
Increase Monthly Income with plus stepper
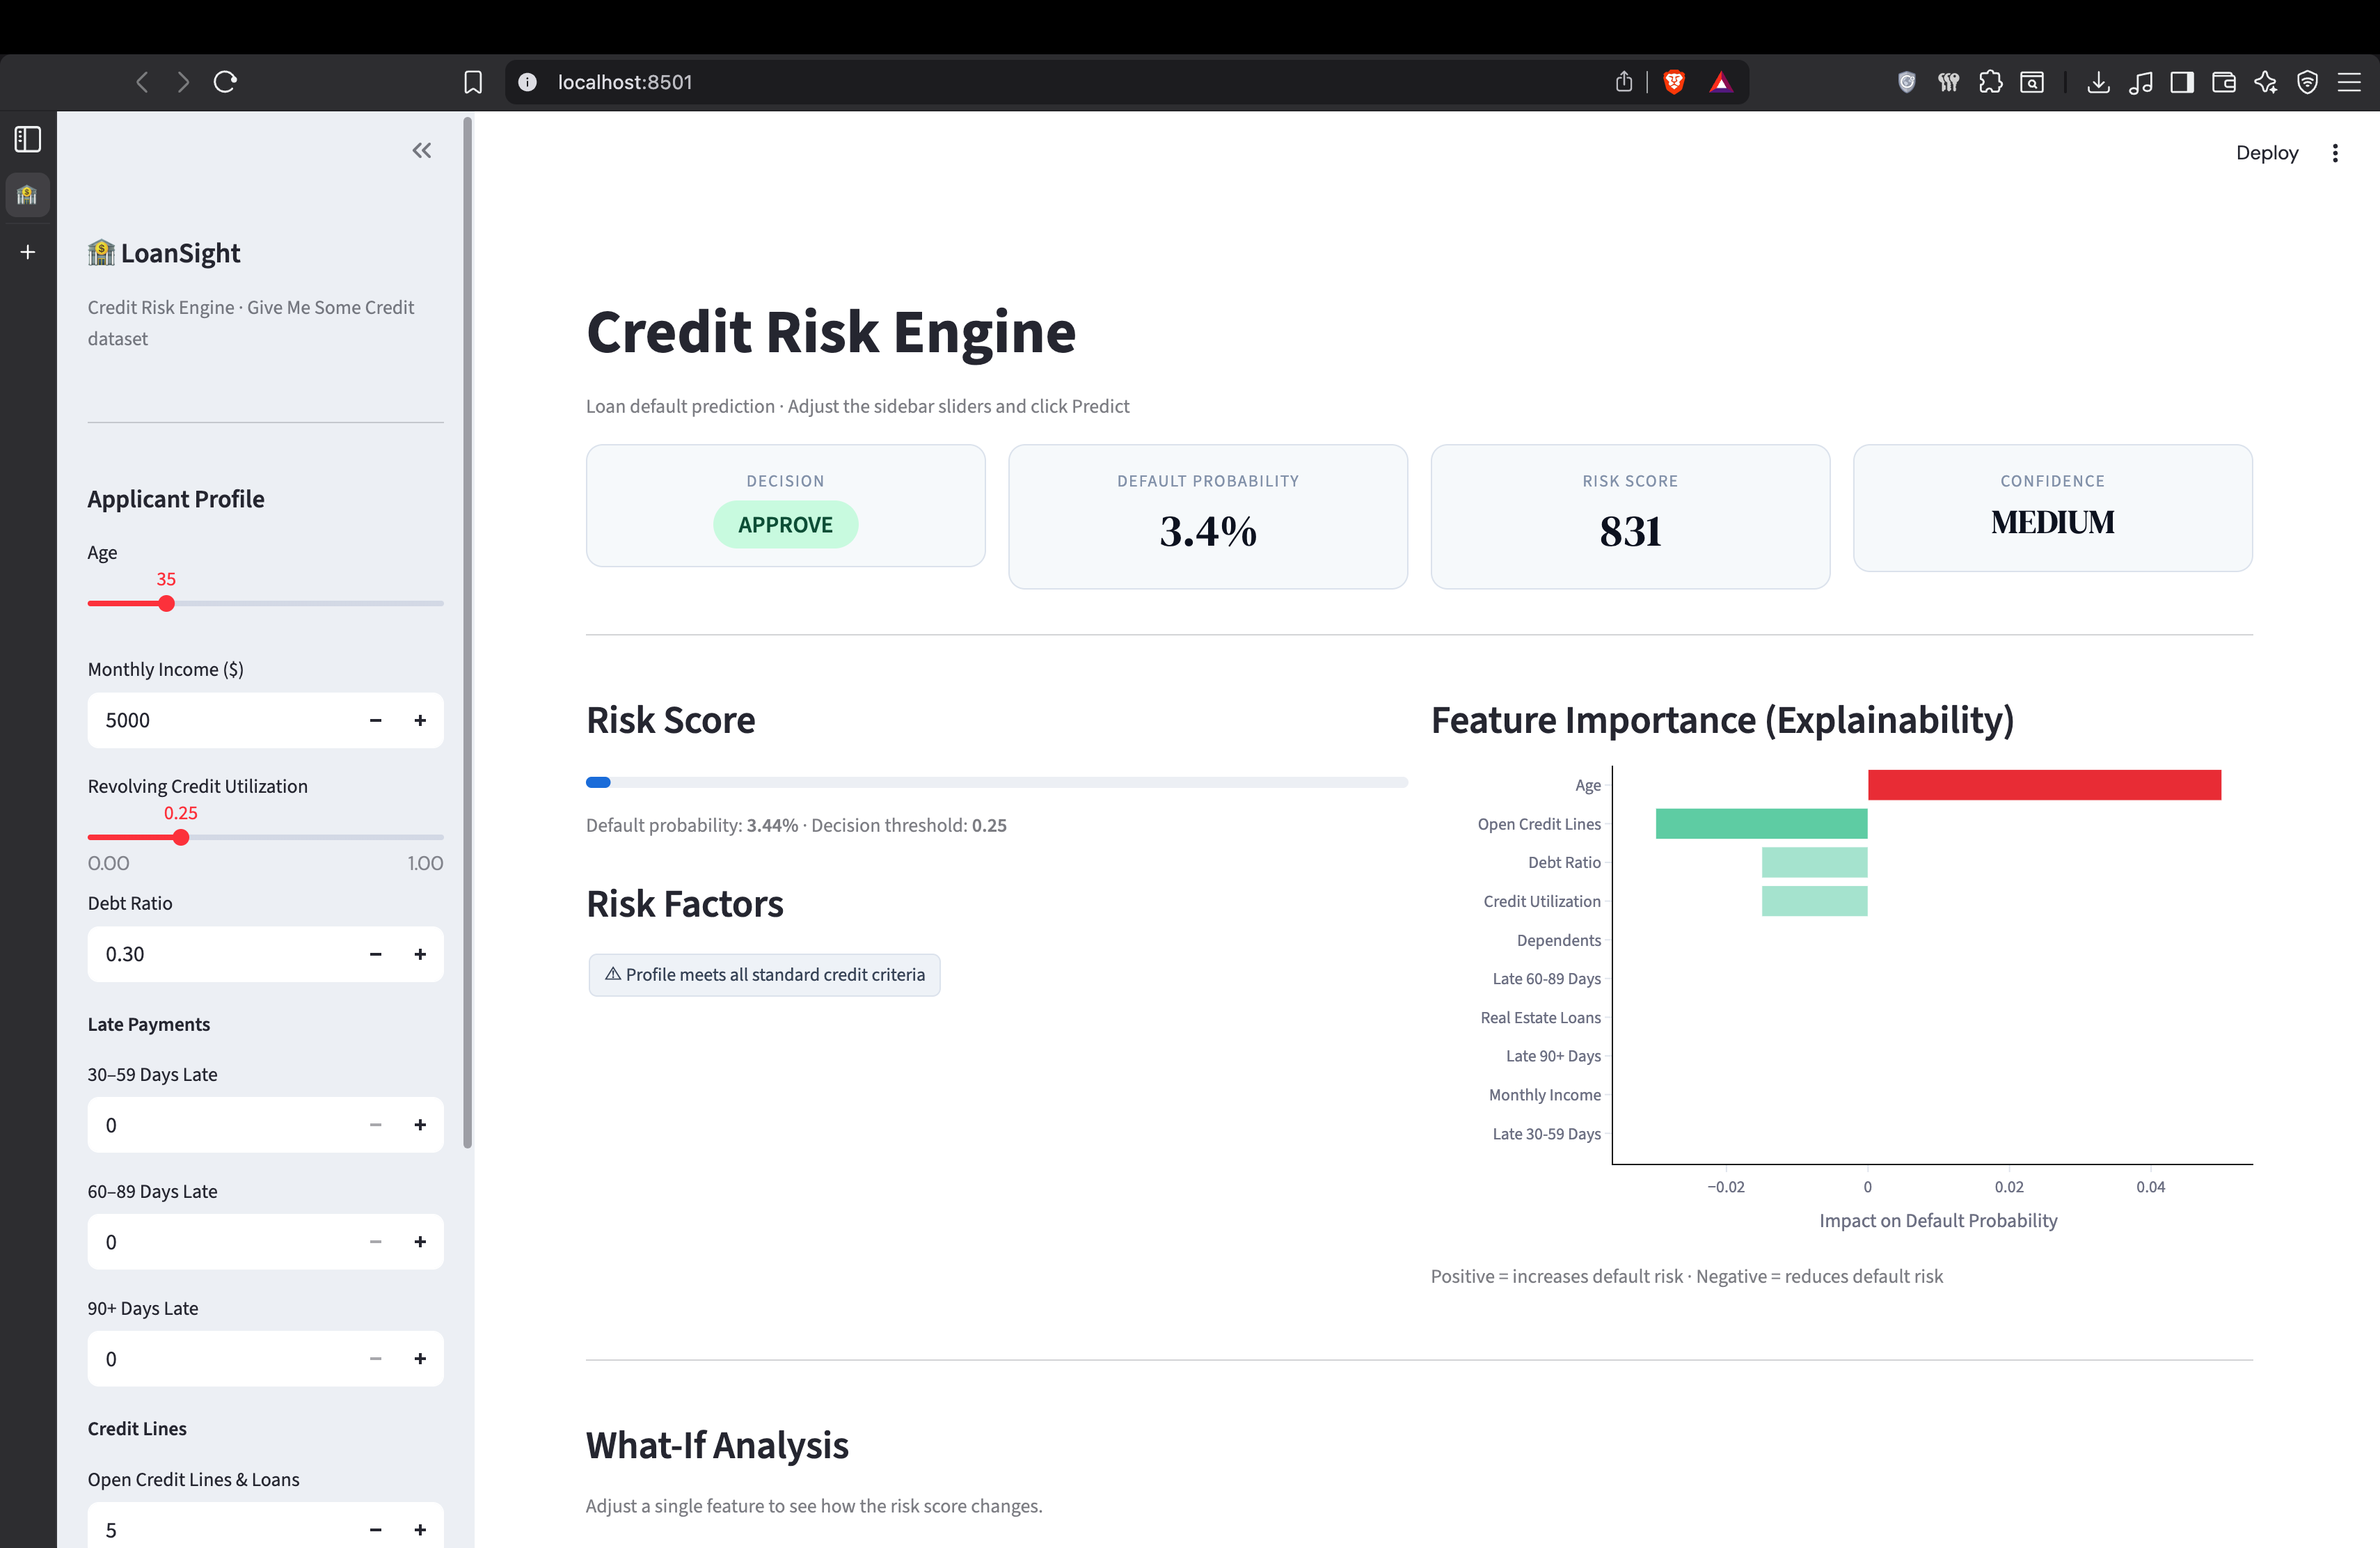[x=420, y=720]
